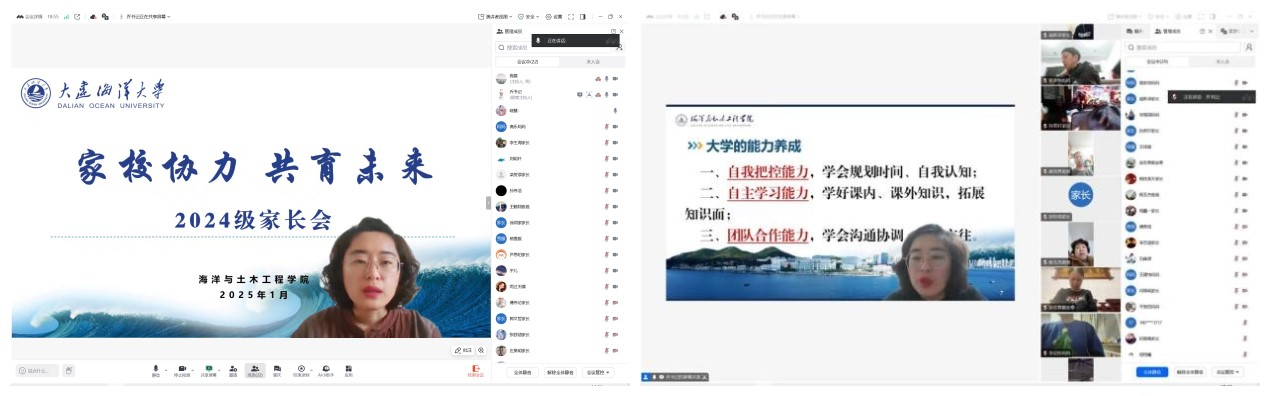Open settings gear in left window top bar
Screen dimensions: 1270x396
coord(554,17)
